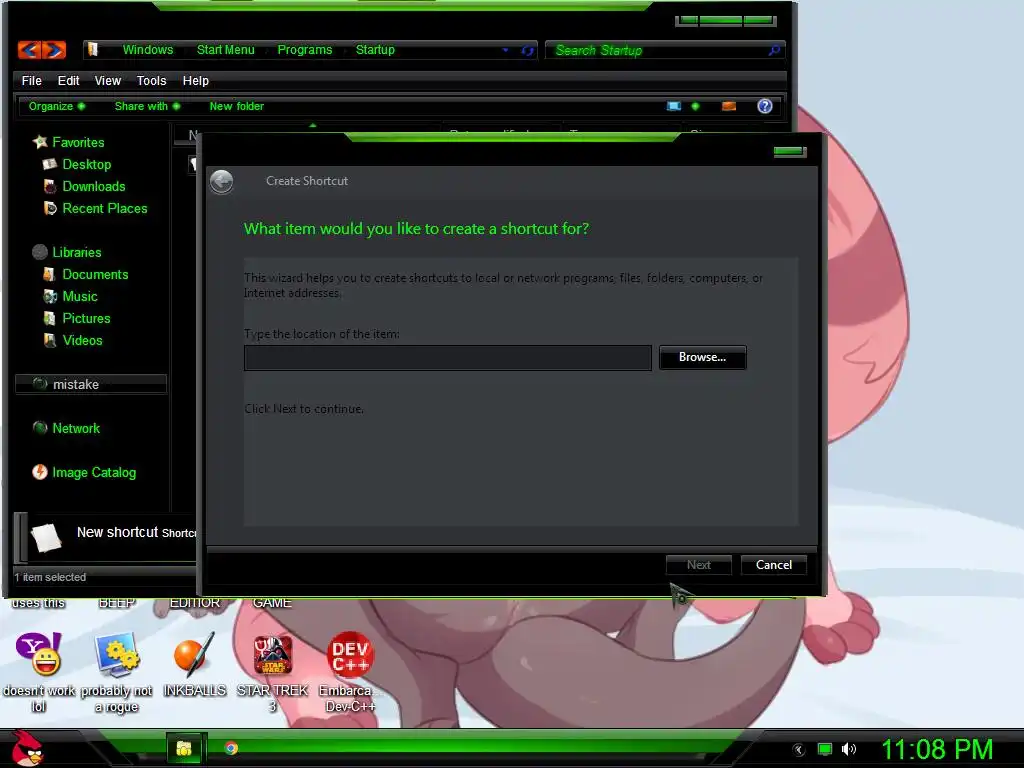Select the 'probably not a rogue' icon

pos(116,654)
